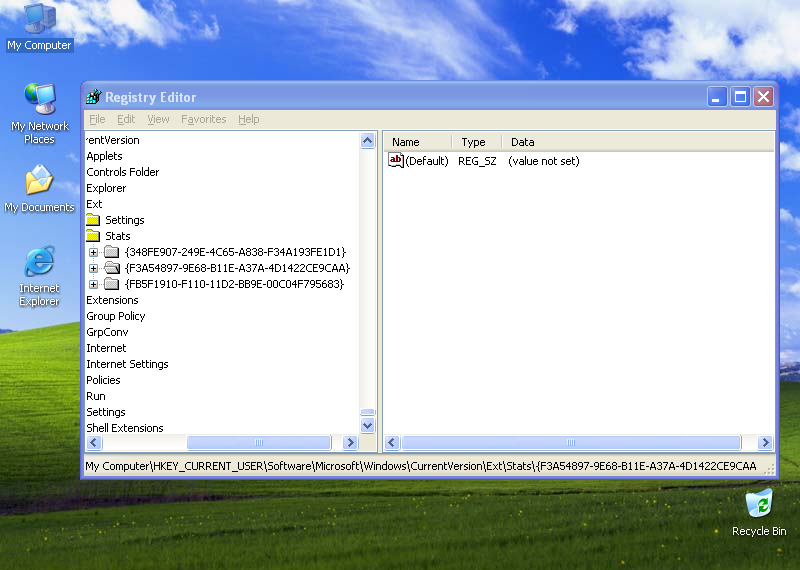Expand the {348FE907-249E-4C65-A838-F34A193FE1D1} key

(93, 252)
